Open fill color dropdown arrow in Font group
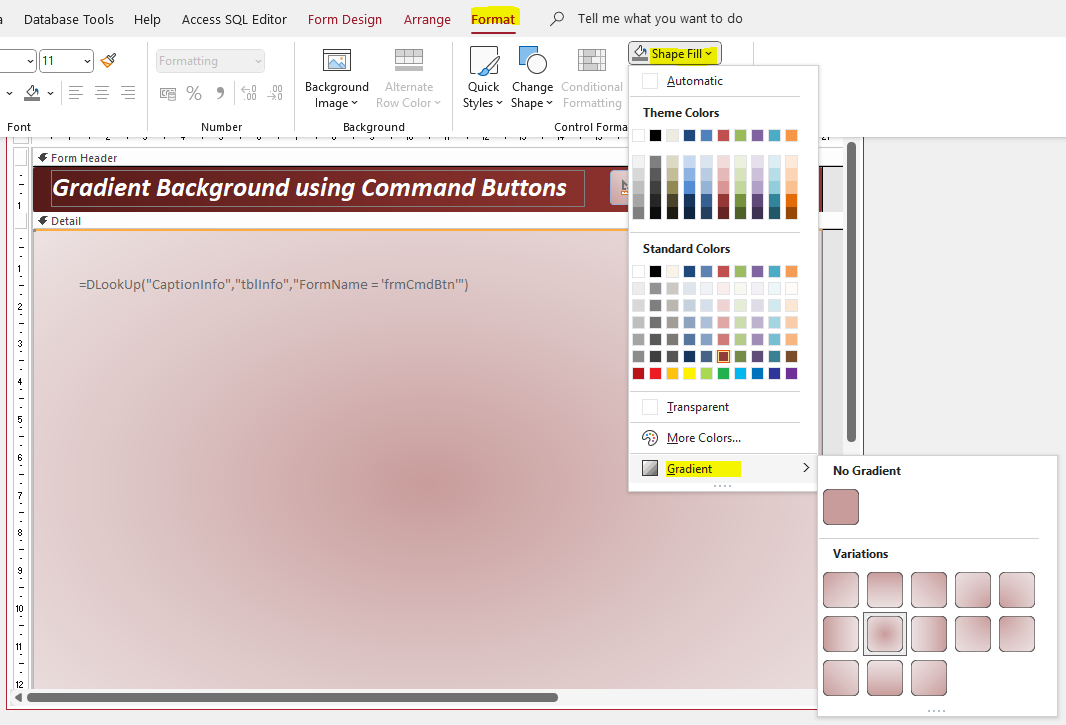 [x=50, y=93]
